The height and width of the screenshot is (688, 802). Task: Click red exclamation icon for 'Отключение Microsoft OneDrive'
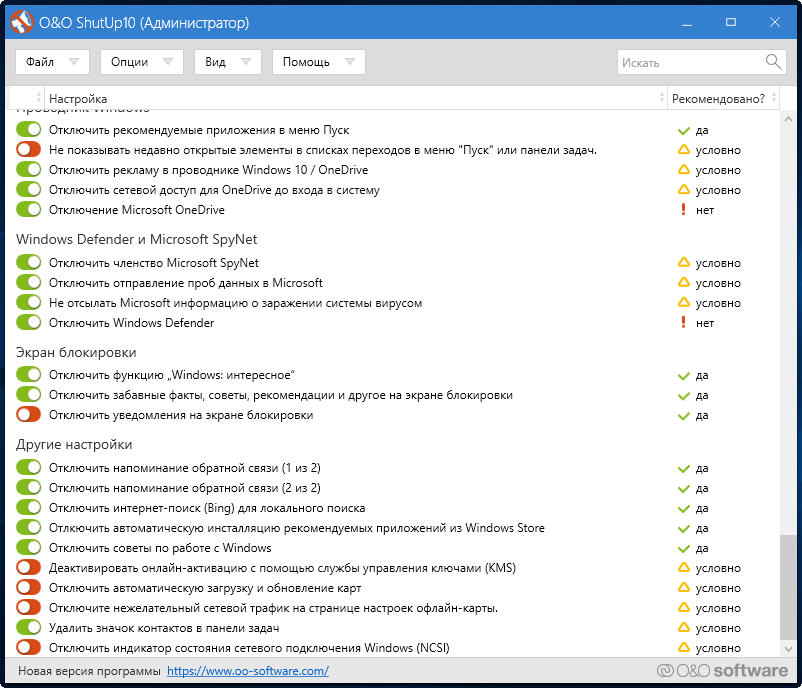coord(683,209)
